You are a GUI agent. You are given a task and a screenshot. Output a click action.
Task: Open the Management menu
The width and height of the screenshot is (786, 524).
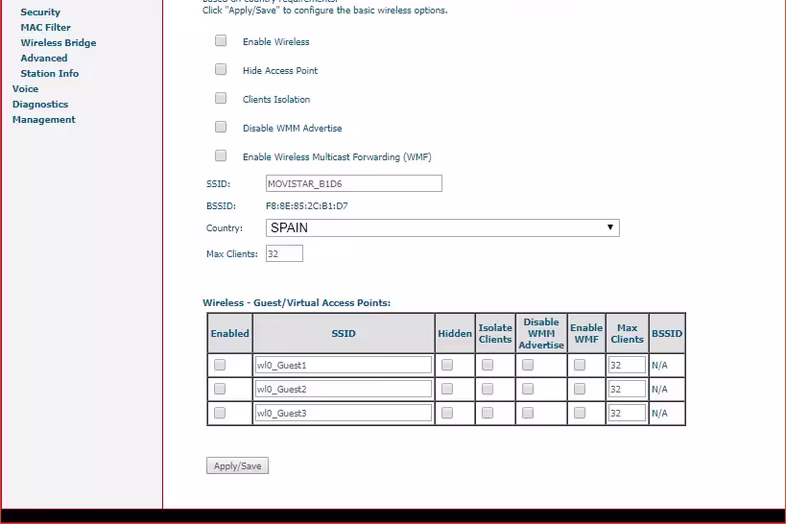click(x=44, y=120)
